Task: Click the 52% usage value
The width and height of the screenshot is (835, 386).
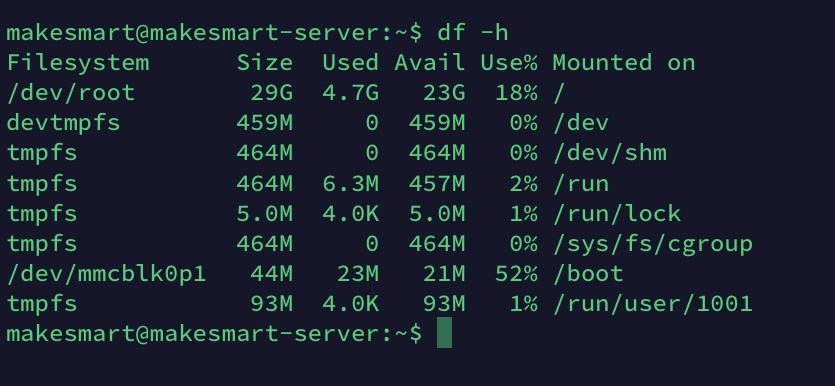Action: coord(516,274)
